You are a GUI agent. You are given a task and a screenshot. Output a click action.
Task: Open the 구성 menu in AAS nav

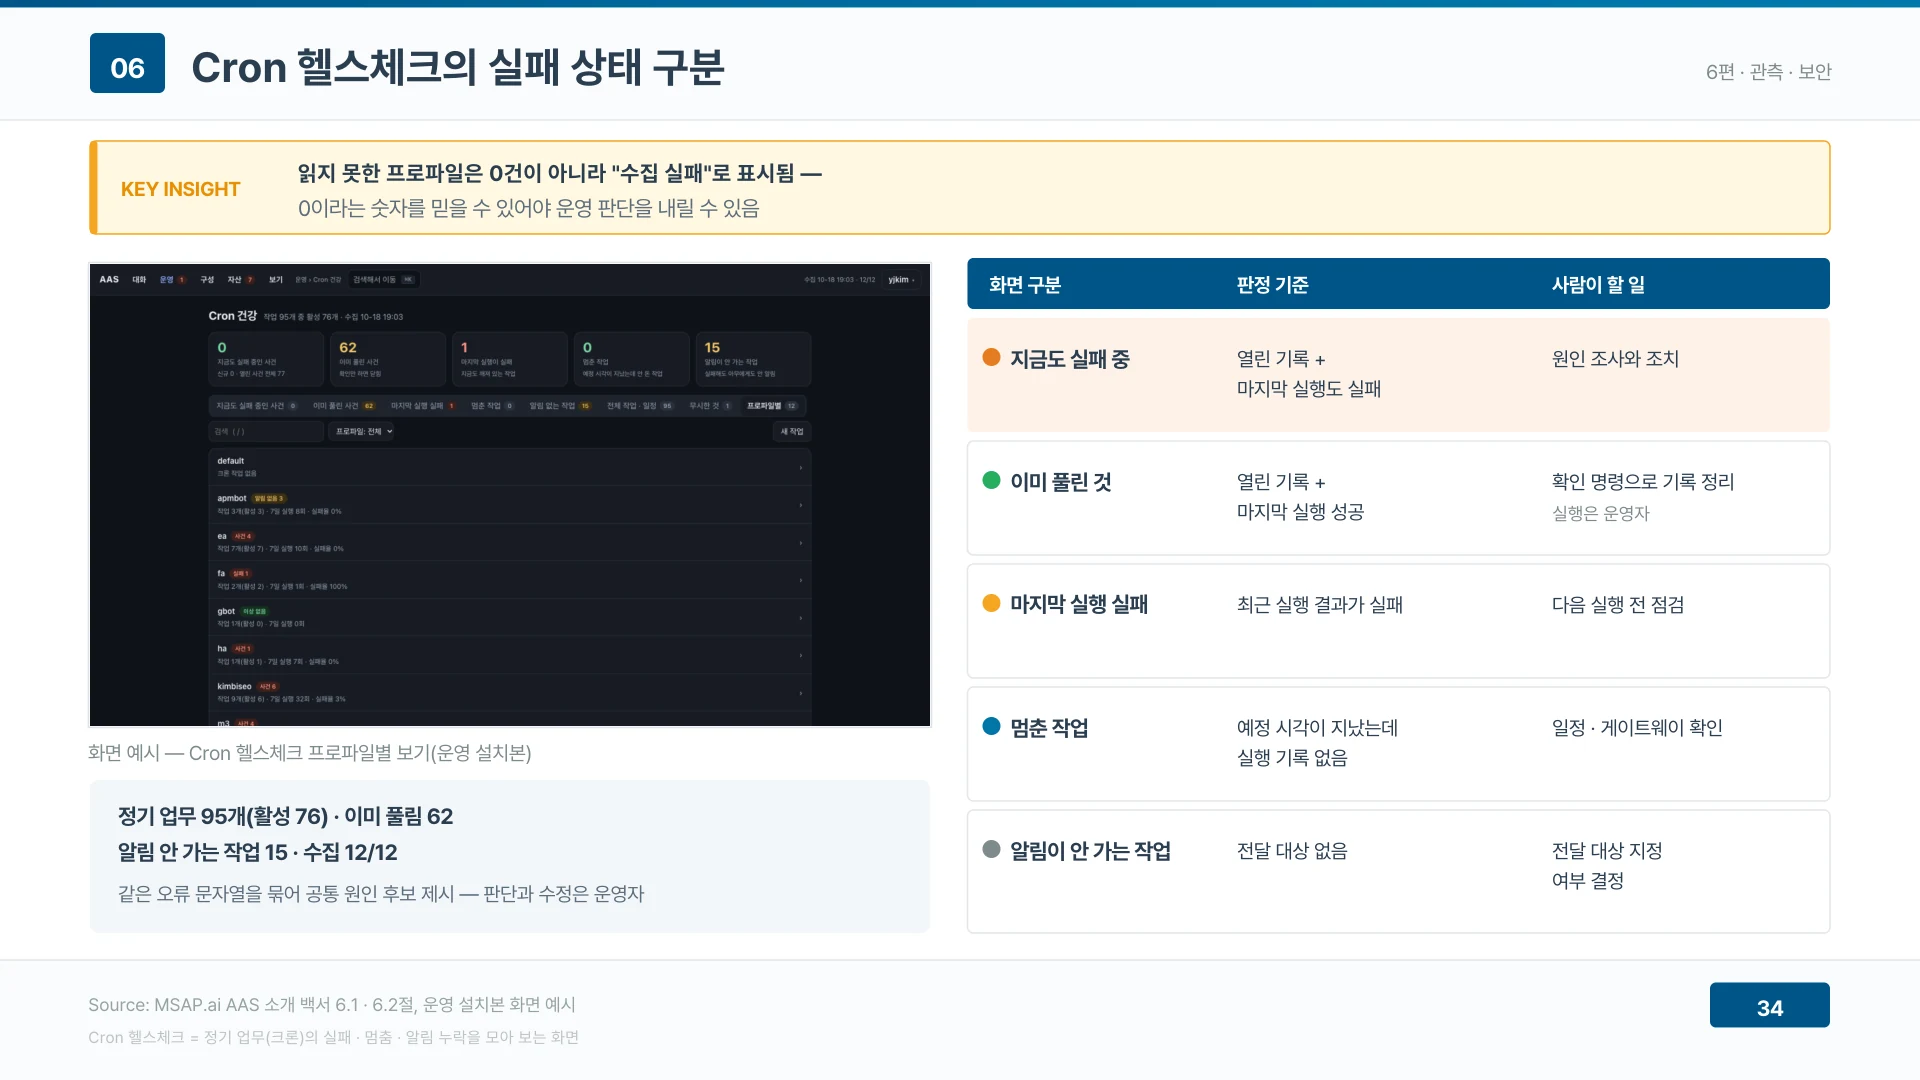[x=207, y=280]
